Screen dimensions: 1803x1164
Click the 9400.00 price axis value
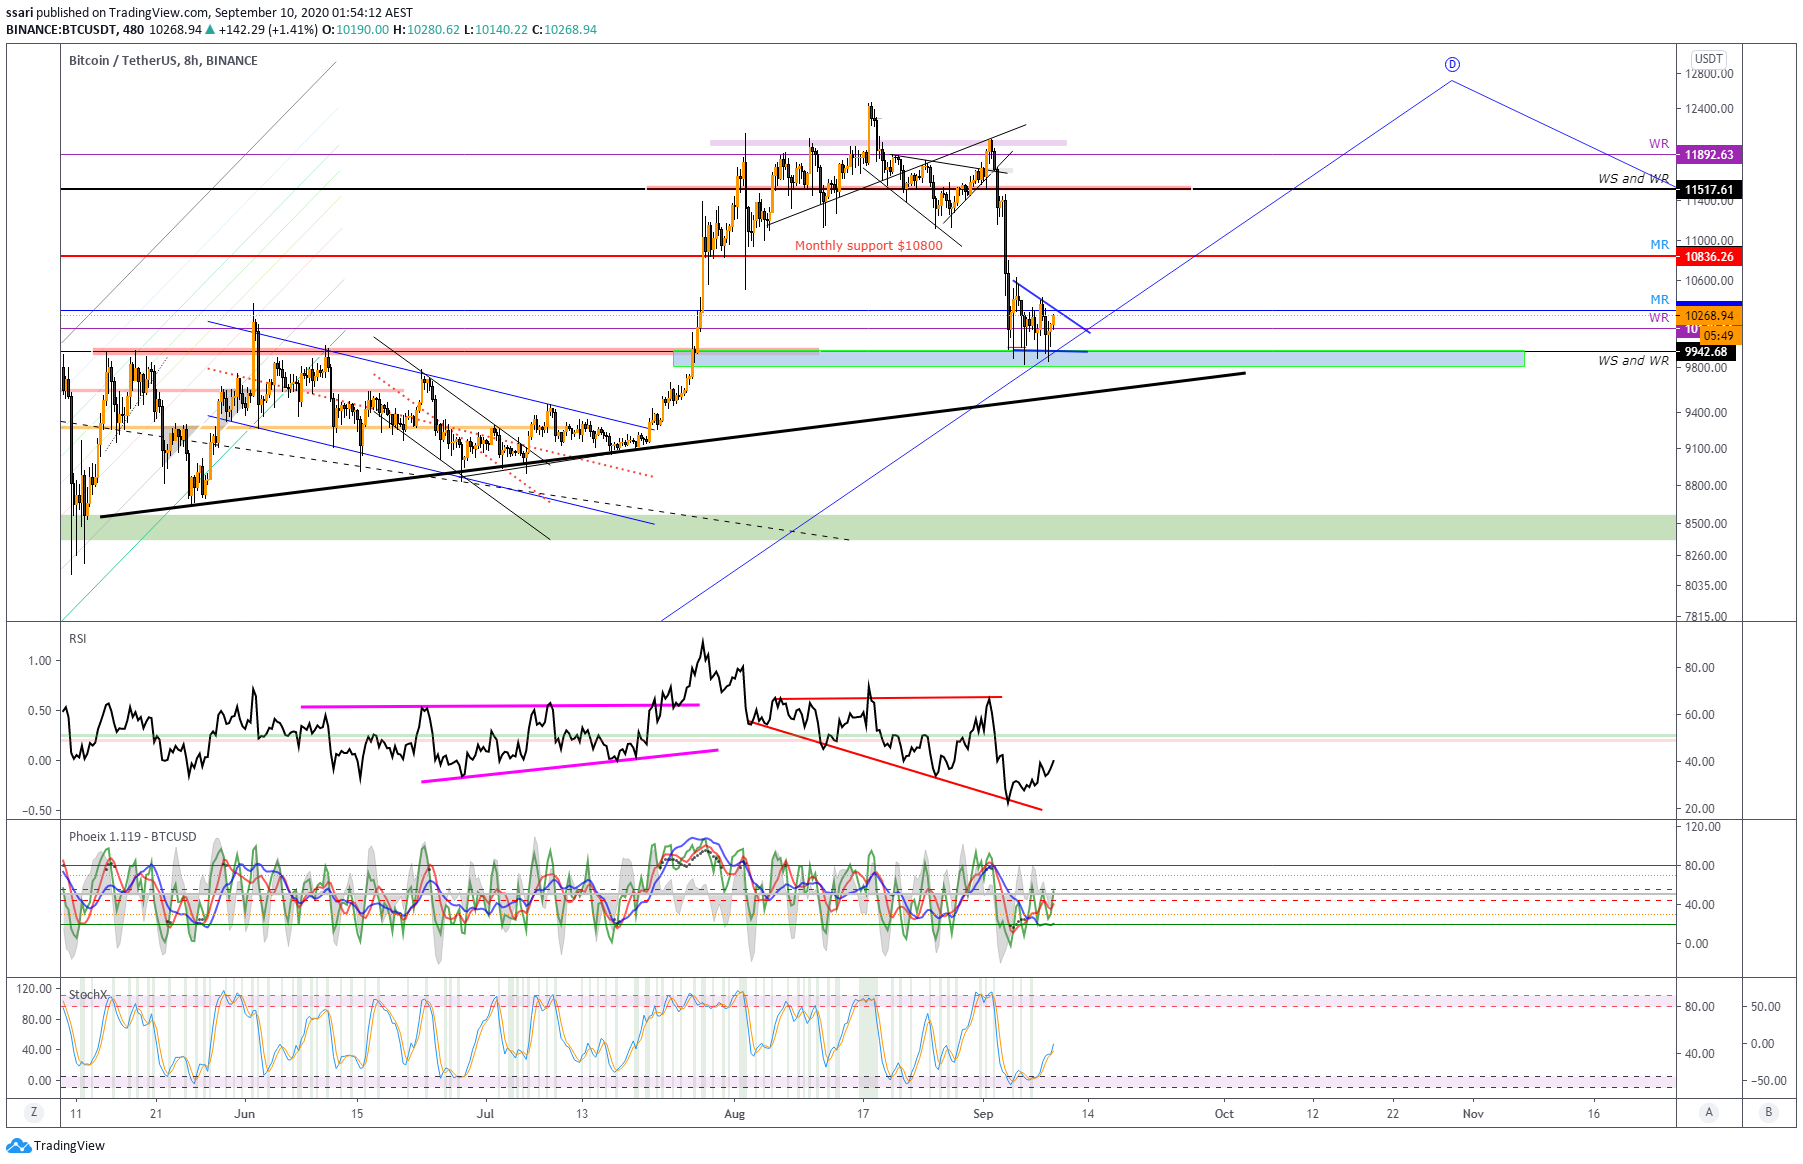[1706, 413]
